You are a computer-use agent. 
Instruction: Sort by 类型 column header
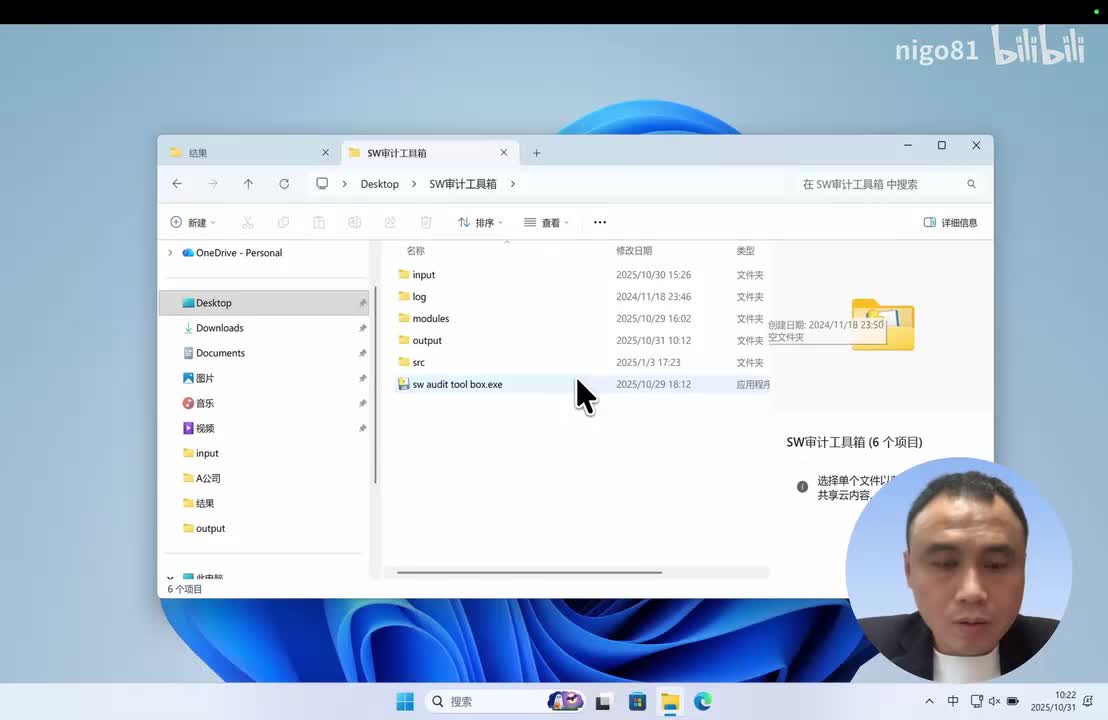click(745, 251)
